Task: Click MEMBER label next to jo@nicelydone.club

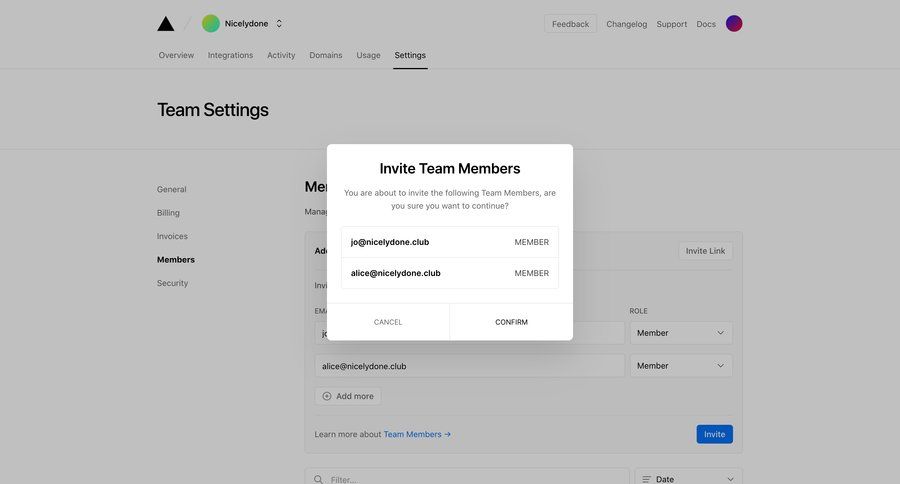Action: pos(532,242)
